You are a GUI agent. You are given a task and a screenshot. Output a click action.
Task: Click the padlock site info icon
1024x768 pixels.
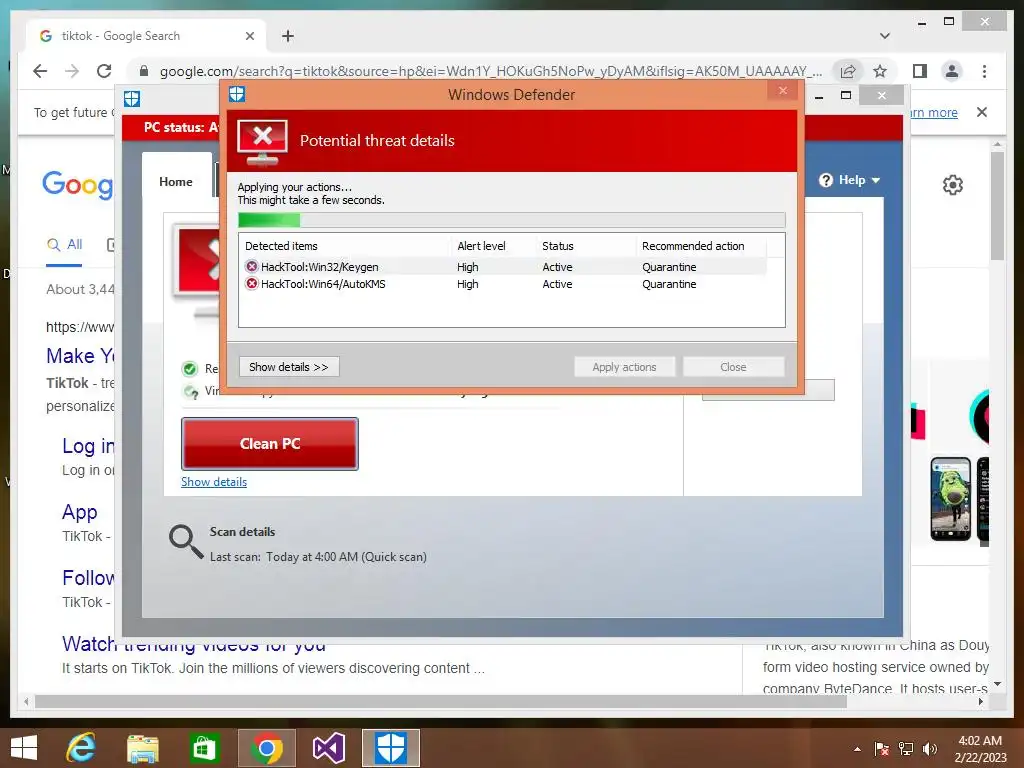pos(144,71)
